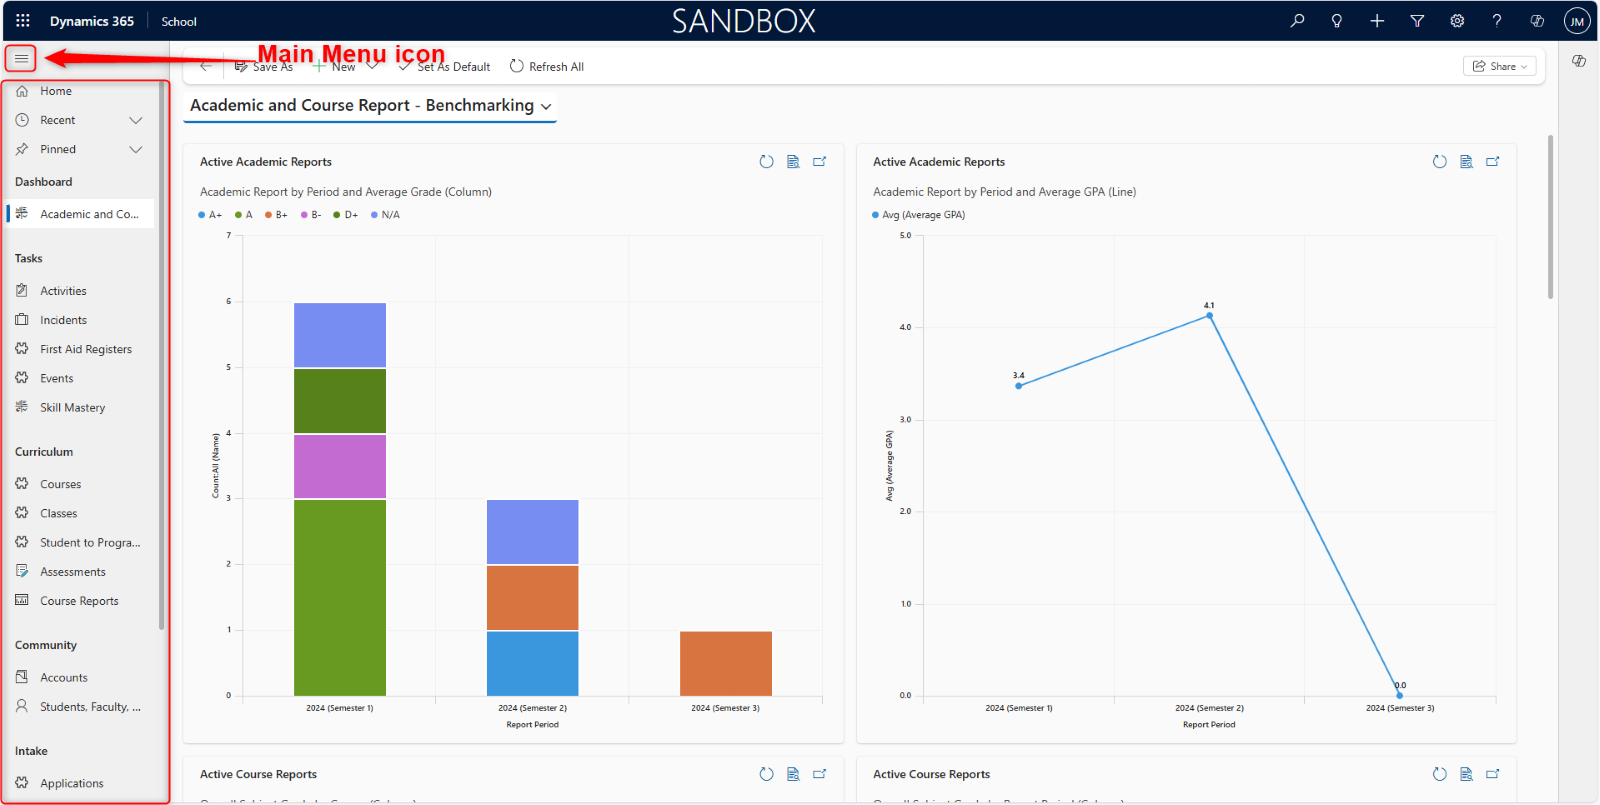This screenshot has width=1600, height=805.
Task: Click the advanced find filter icon
Action: pos(1417,21)
